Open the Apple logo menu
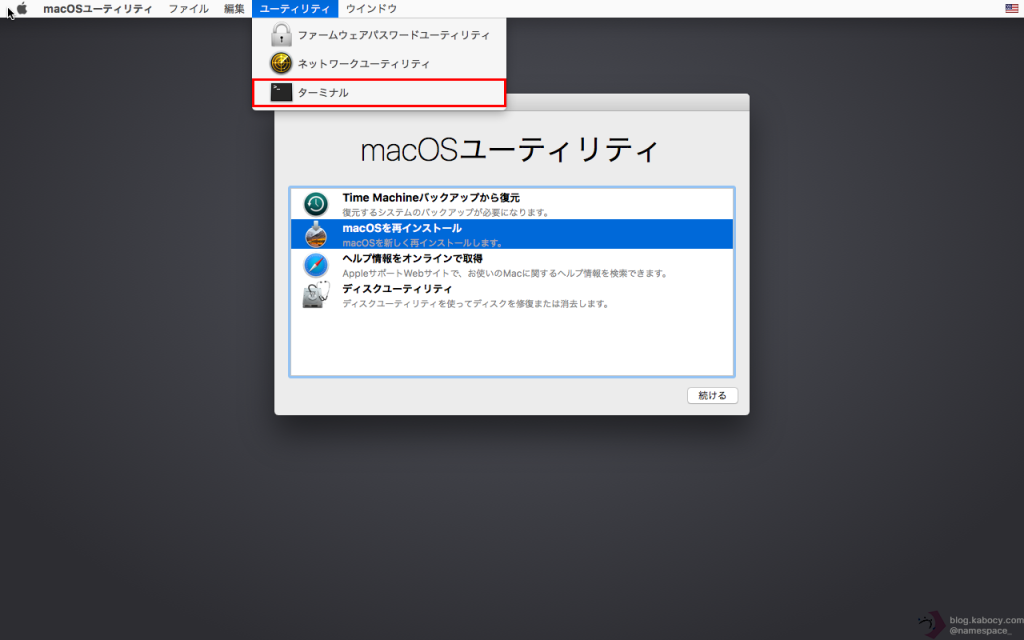The image size is (1024, 640). [x=22, y=9]
